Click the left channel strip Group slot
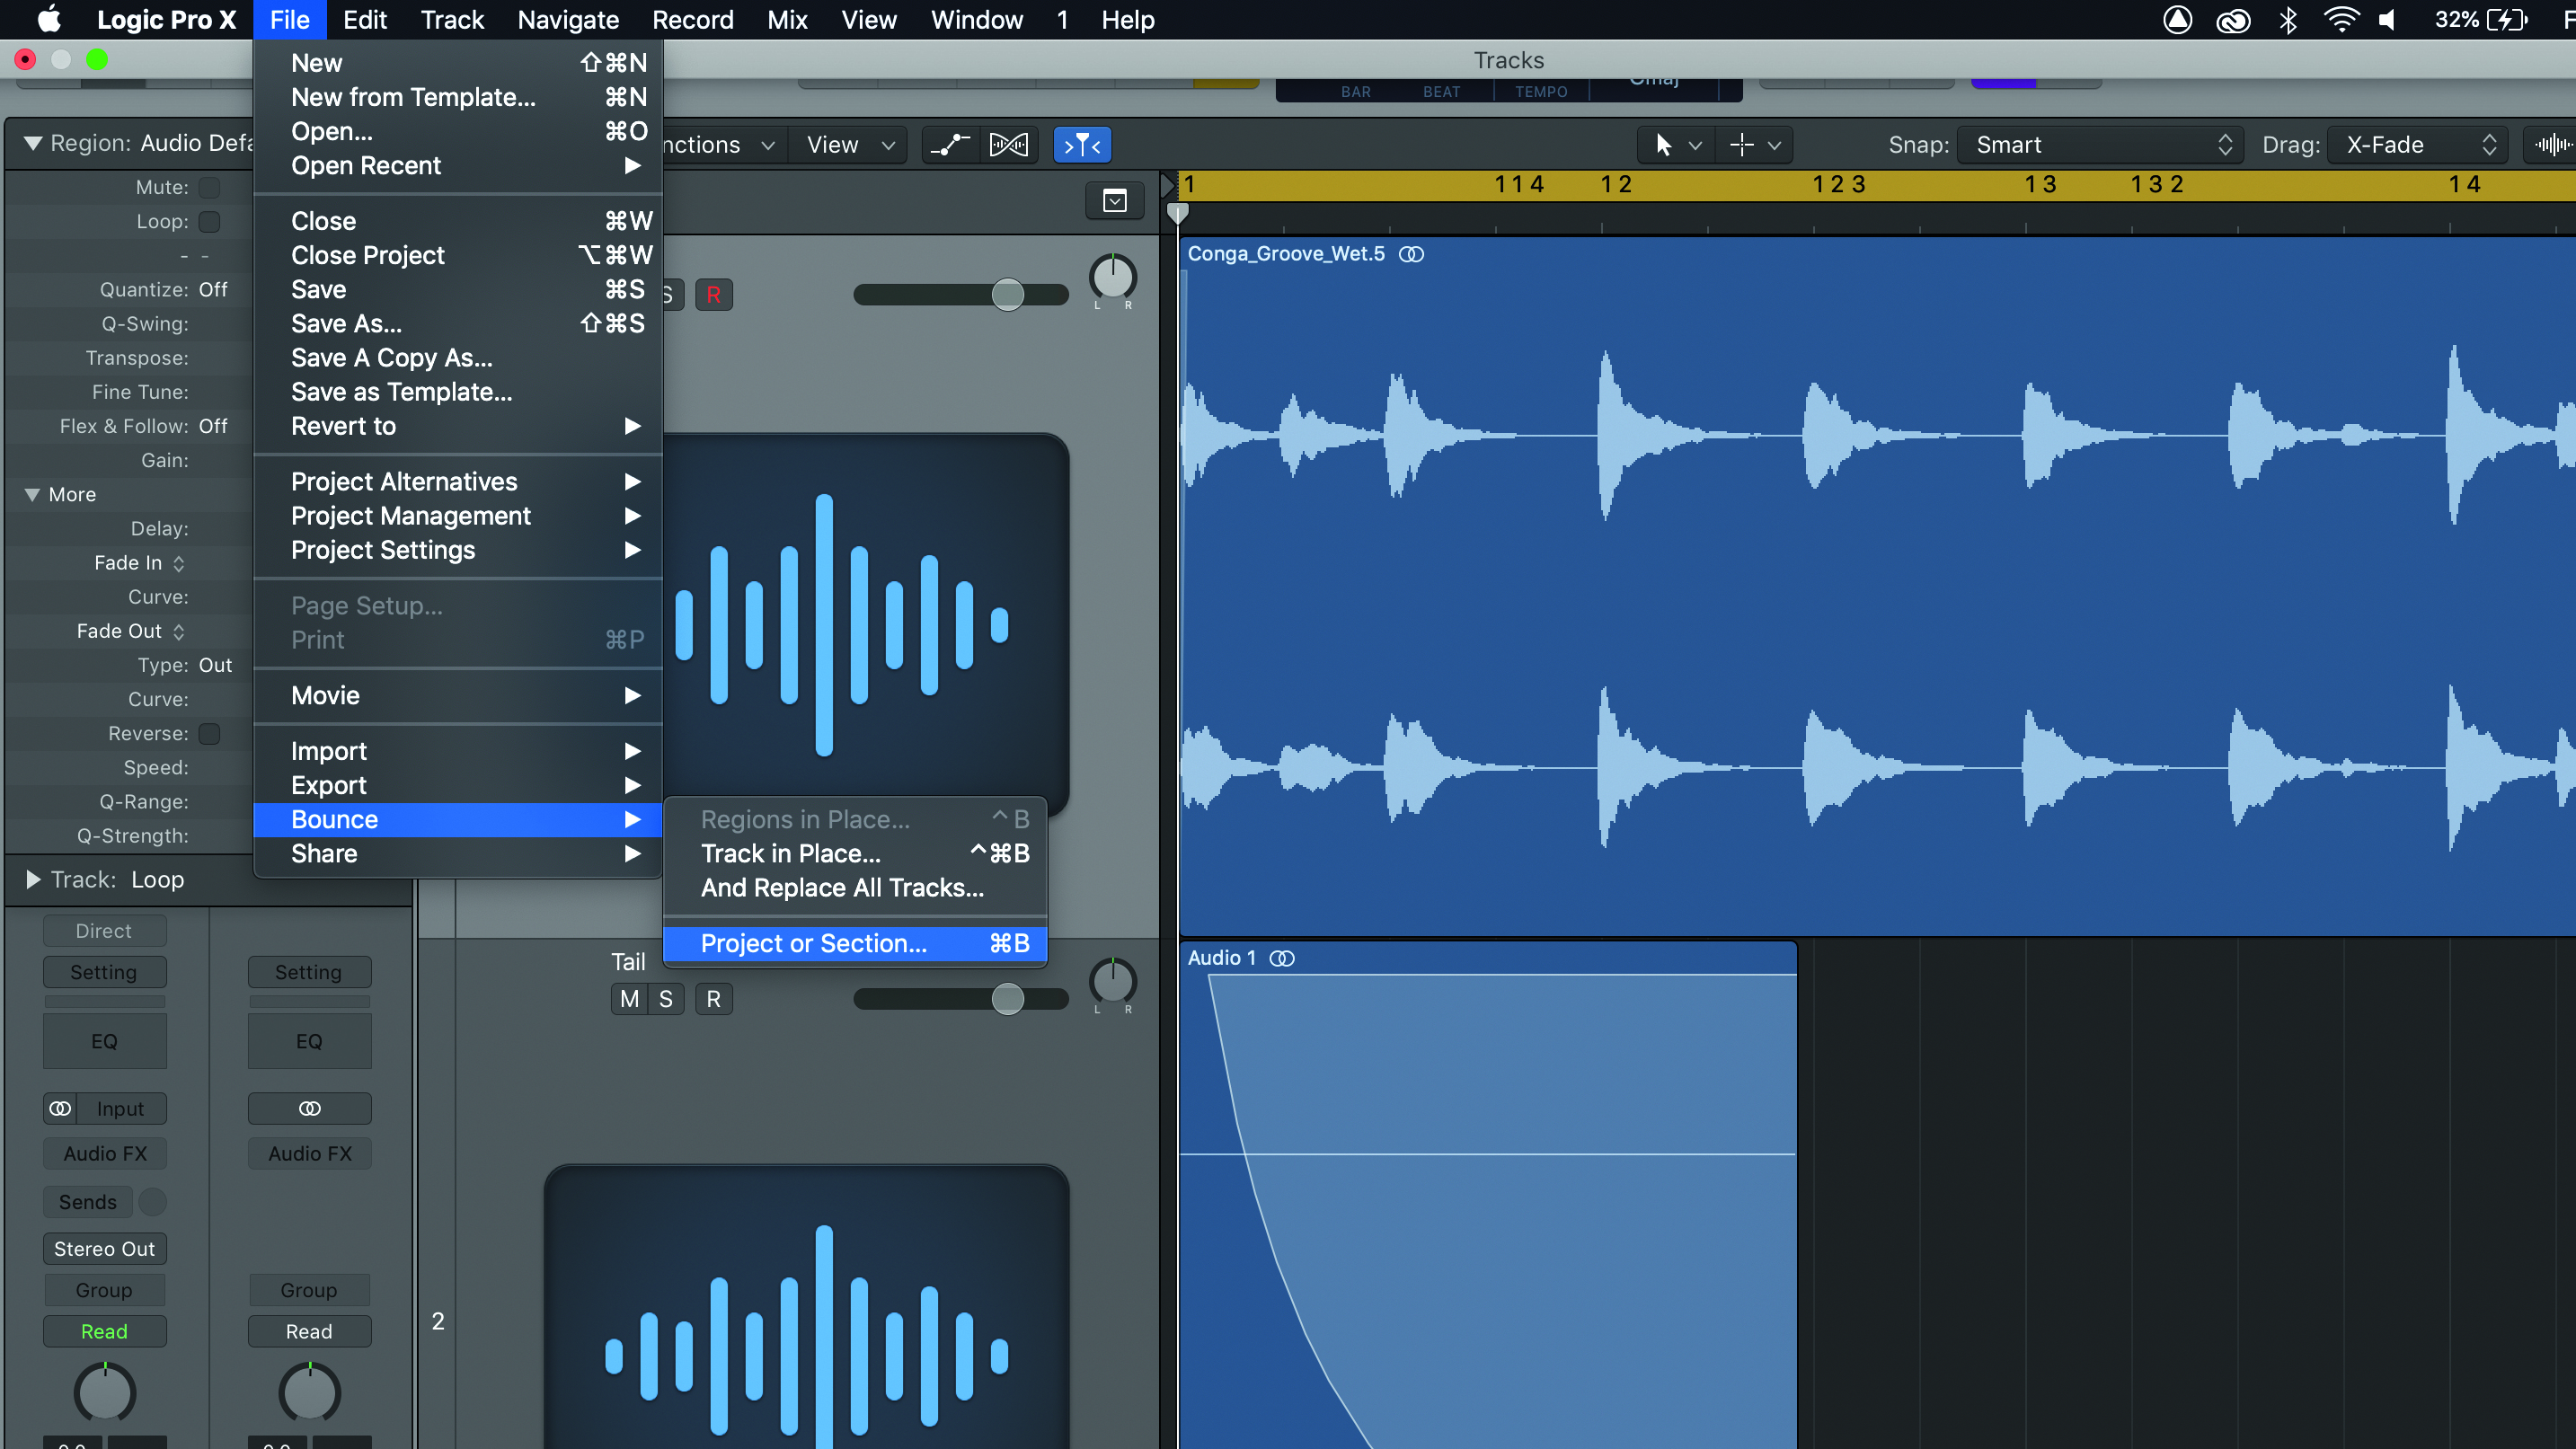Screen dimensions: 2576x1449 coord(104,1289)
